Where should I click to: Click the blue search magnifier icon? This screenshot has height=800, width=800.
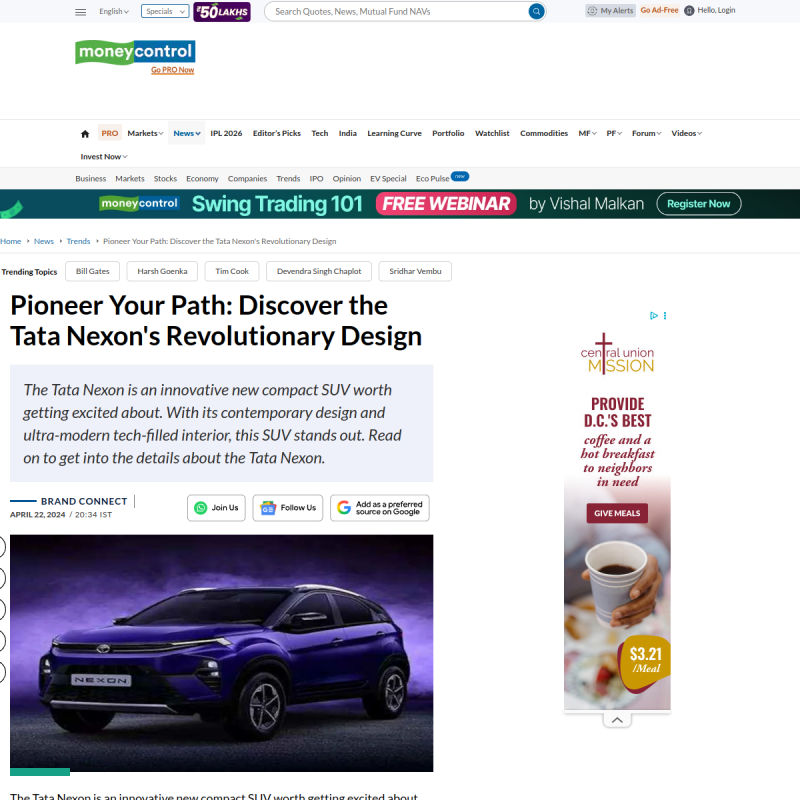(x=536, y=11)
